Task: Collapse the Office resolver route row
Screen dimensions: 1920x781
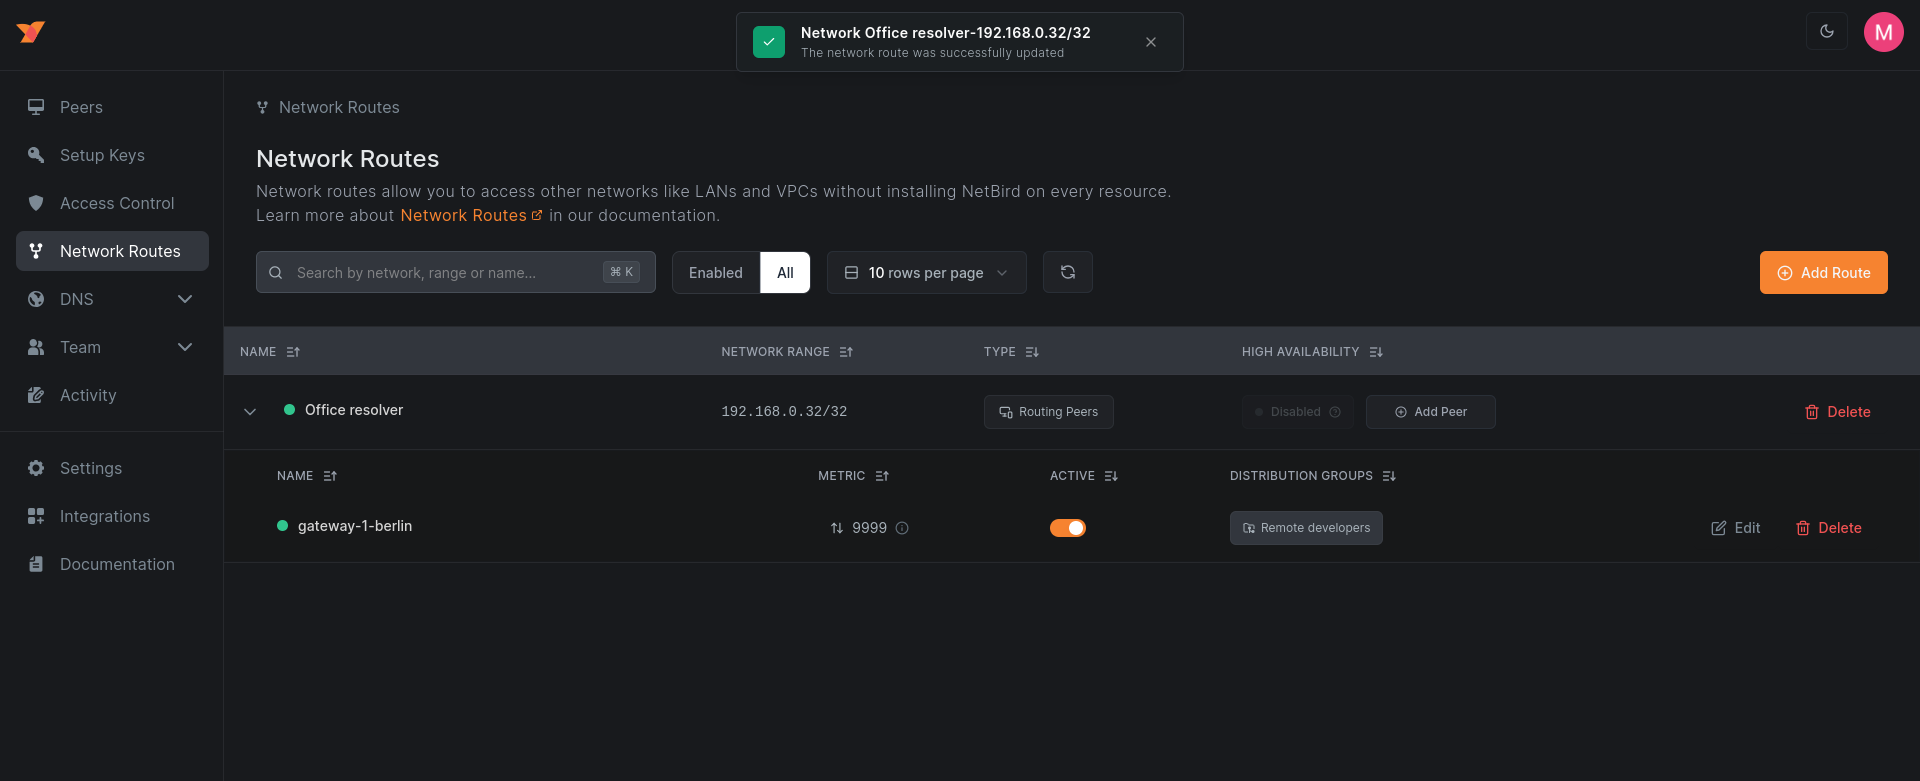Action: click(250, 412)
